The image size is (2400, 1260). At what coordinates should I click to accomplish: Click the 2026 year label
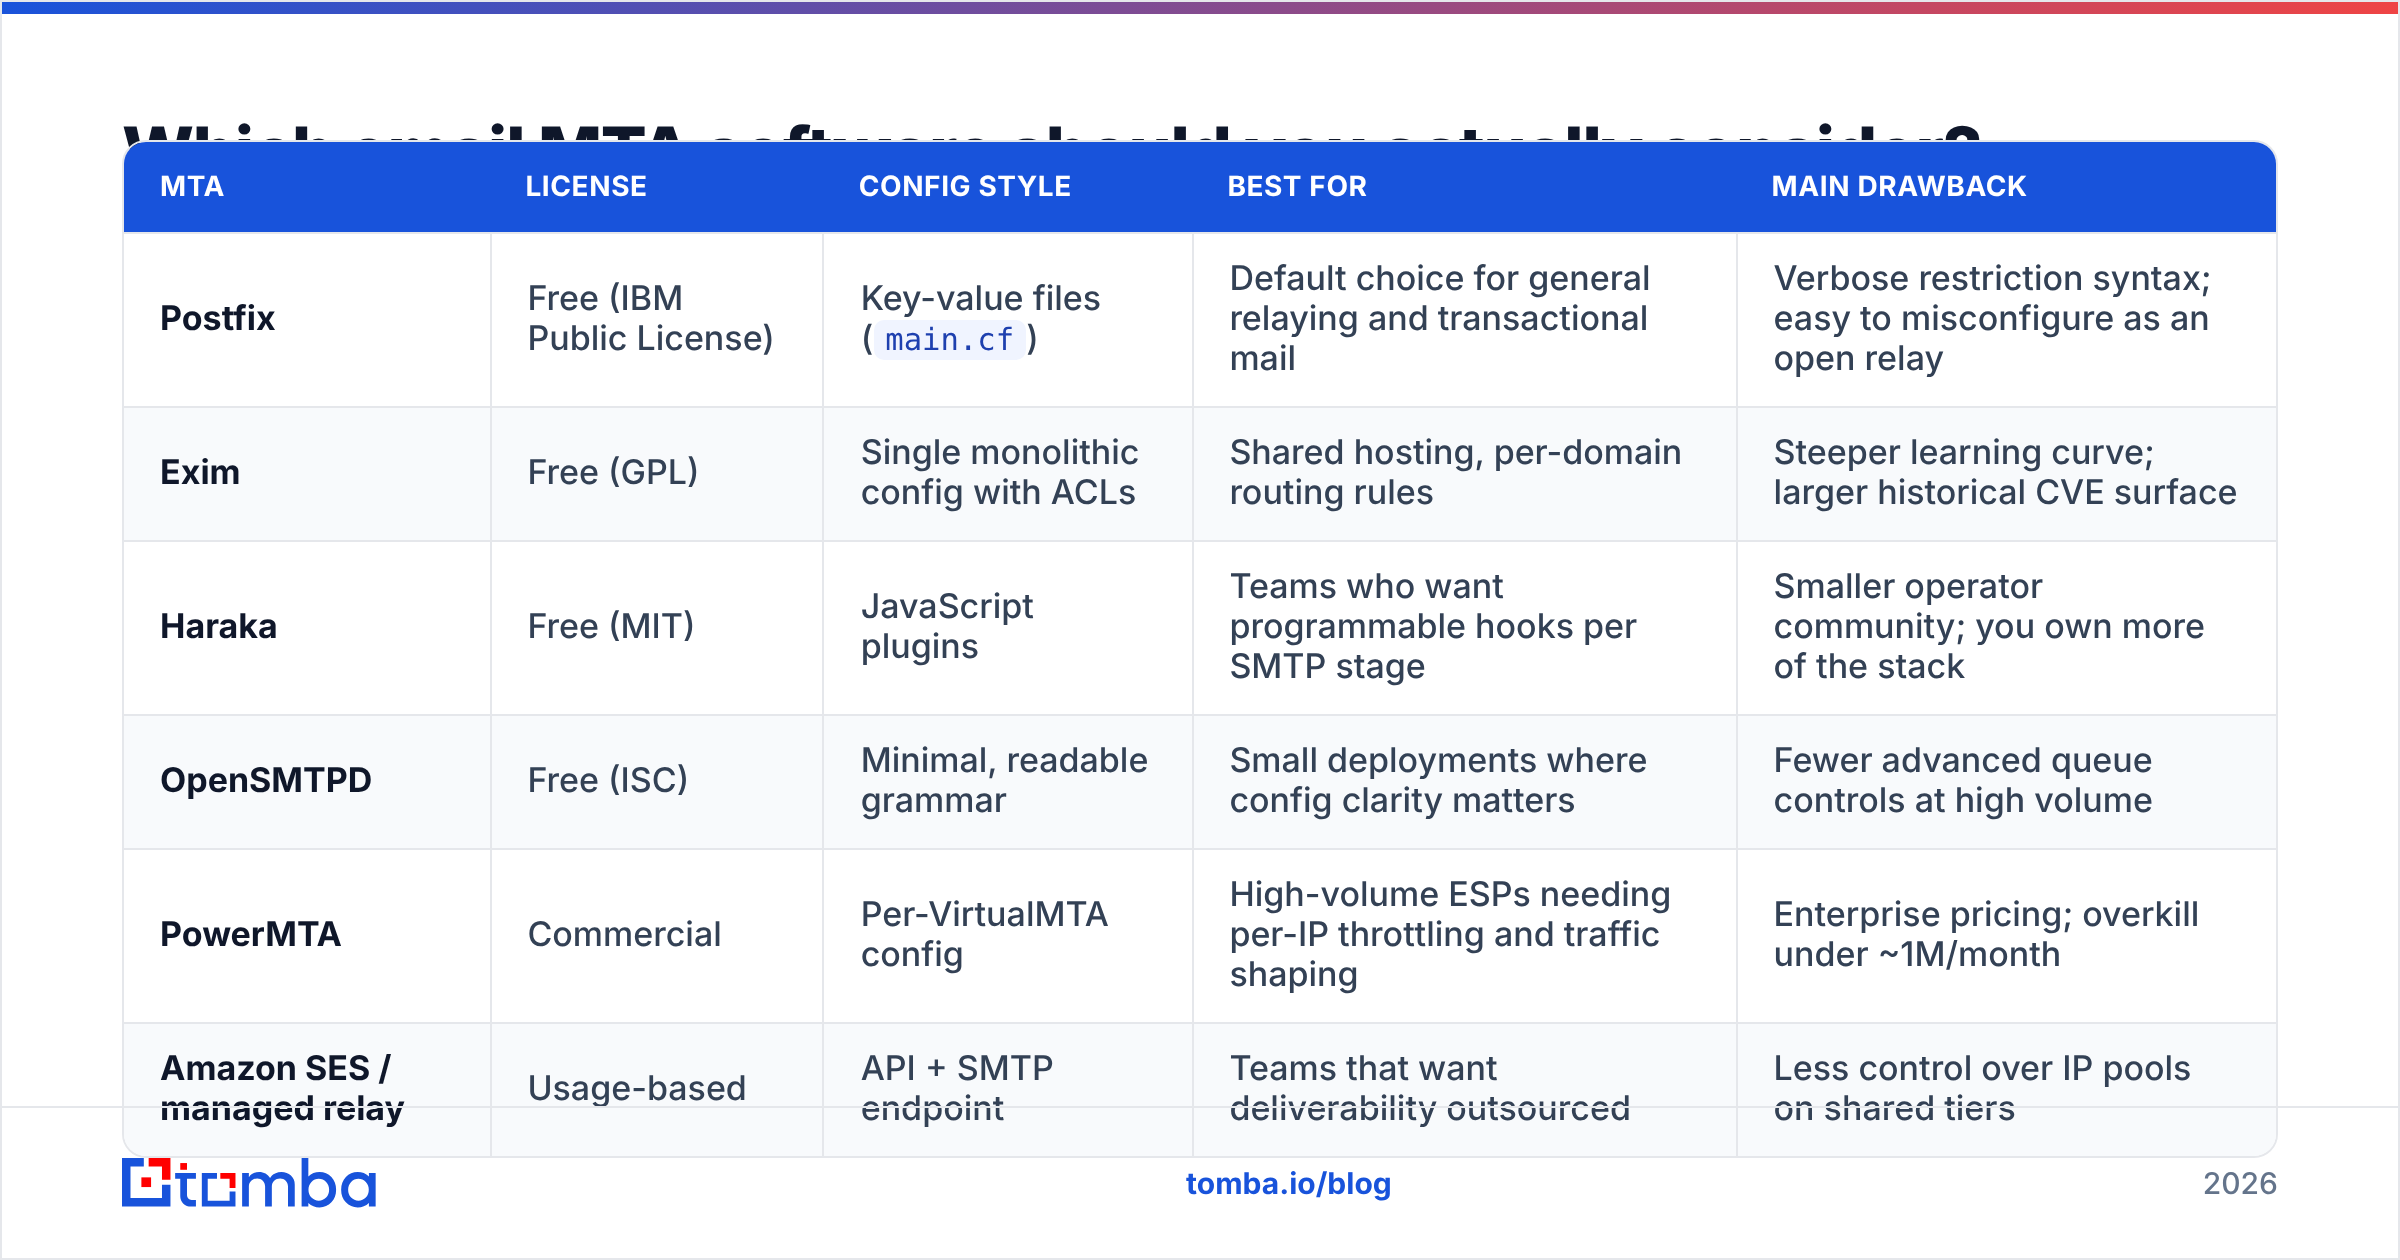tap(2240, 1184)
